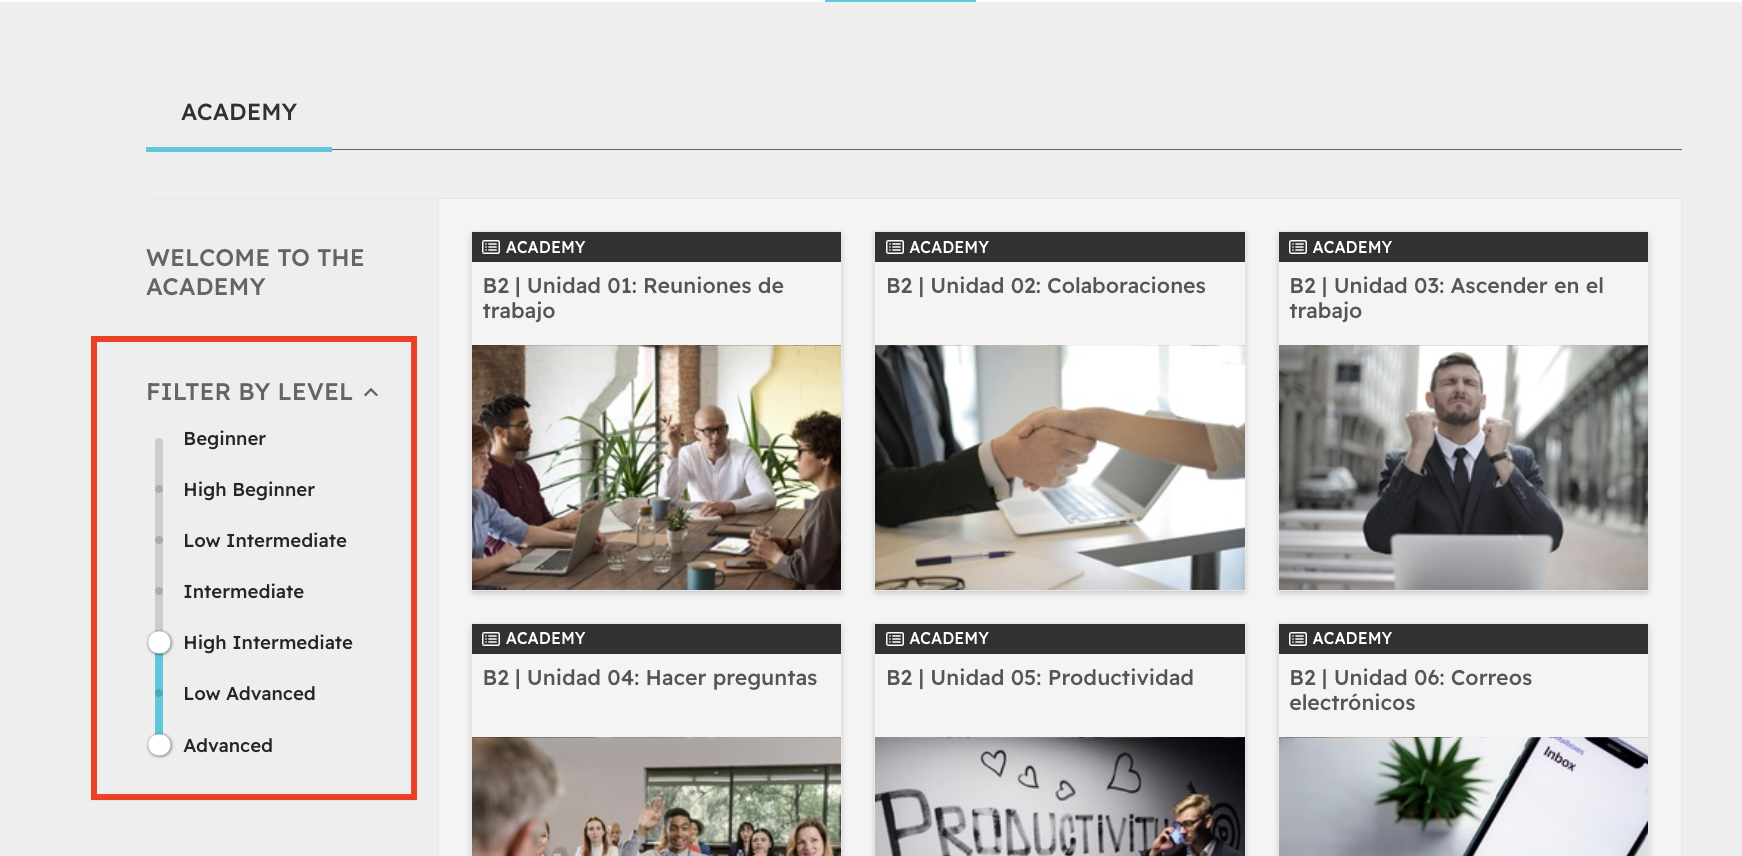This screenshot has height=856, width=1742.
Task: Collapse the Filter by Level chevron
Action: click(371, 392)
